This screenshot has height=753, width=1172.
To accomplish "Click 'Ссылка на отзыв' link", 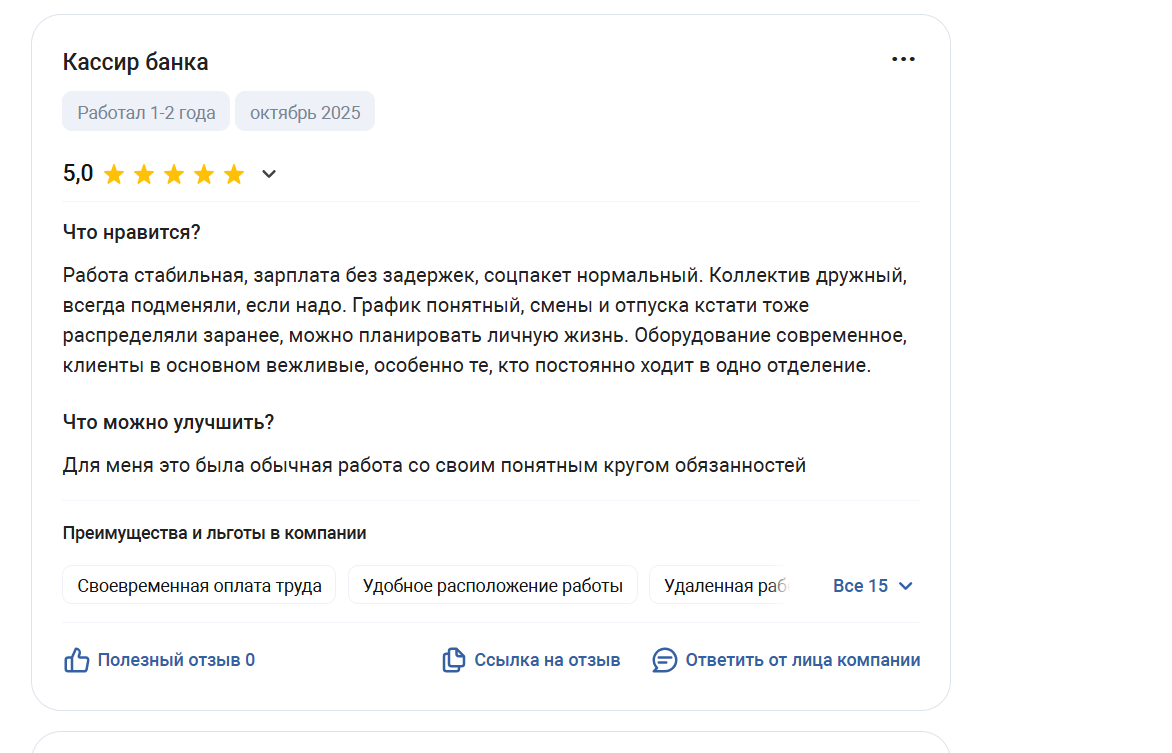I will [x=547, y=660].
